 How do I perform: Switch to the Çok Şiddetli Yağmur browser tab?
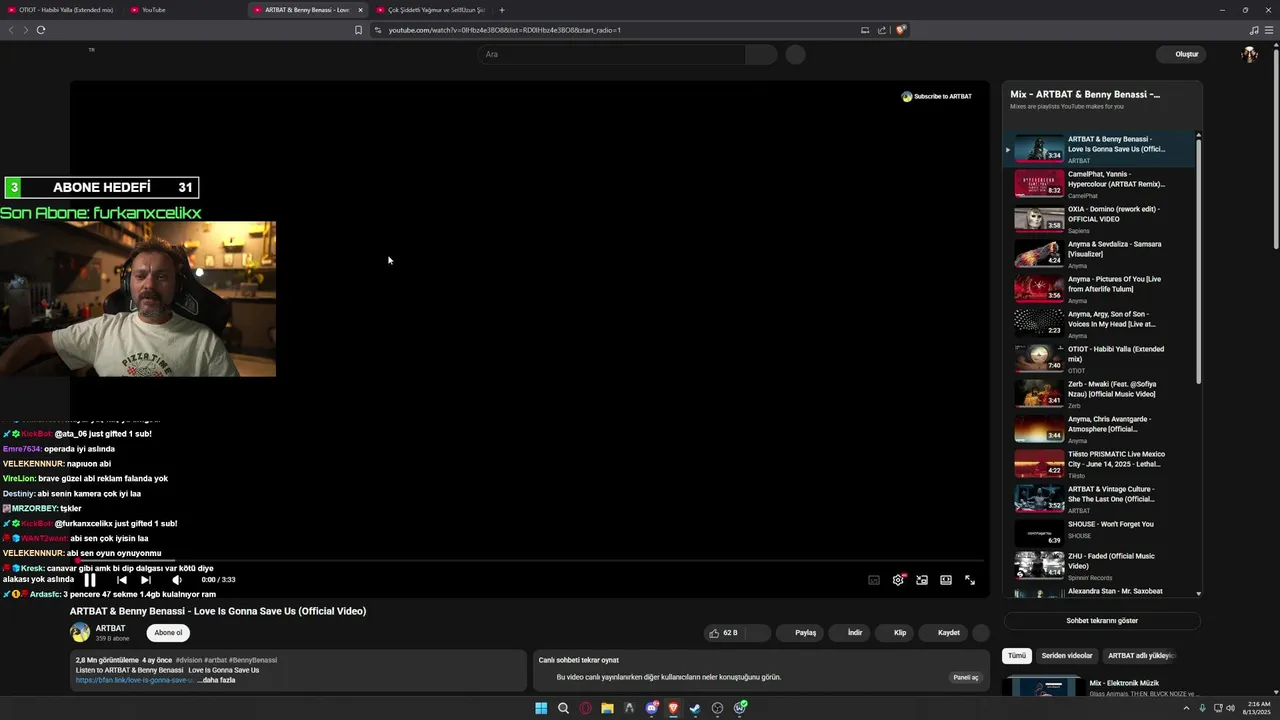430,10
